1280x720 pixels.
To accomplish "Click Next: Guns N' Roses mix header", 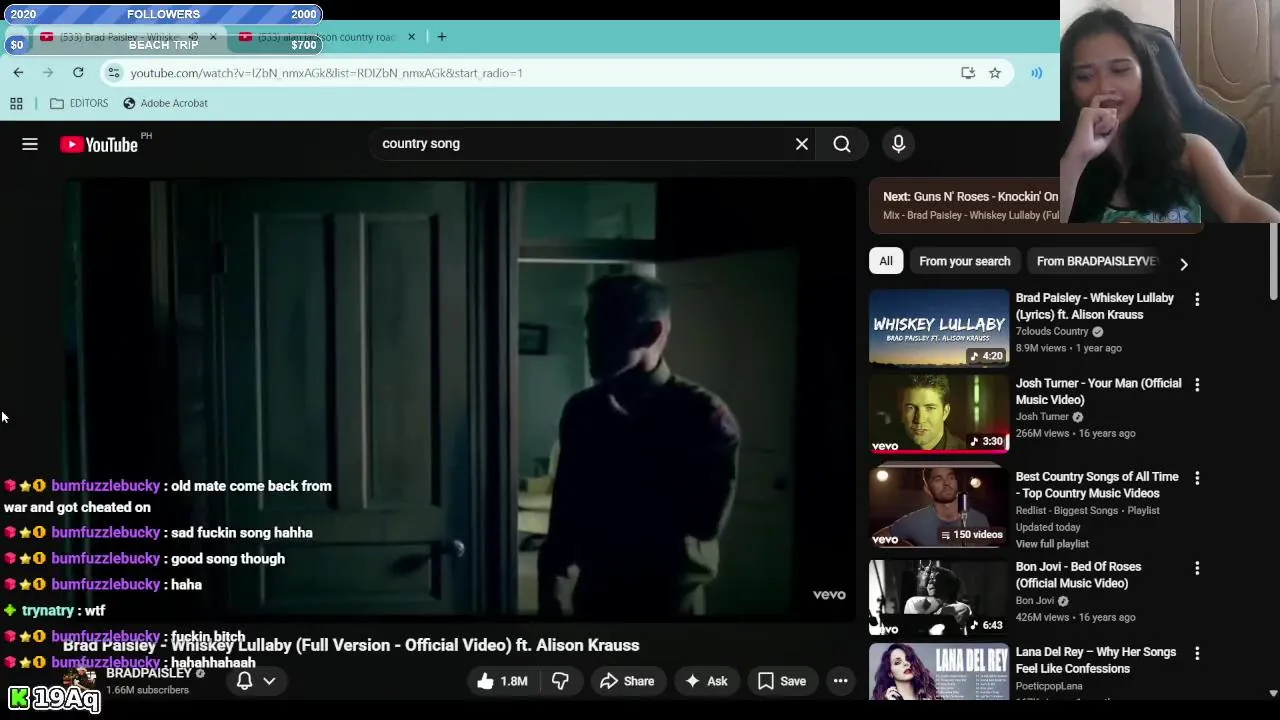I will (970, 197).
